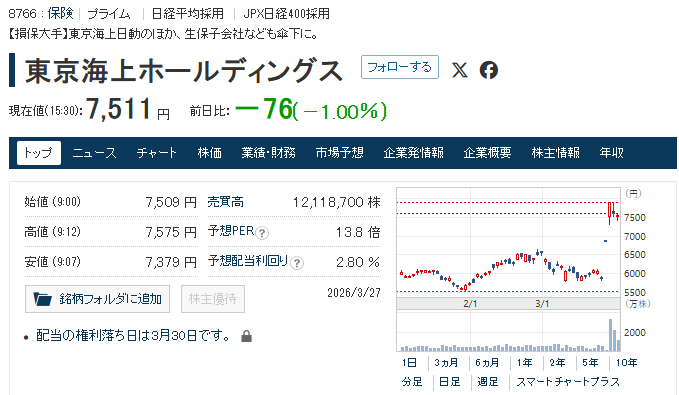The width and height of the screenshot is (679, 395).
Task: Click 高値 value 7,575 円
Action: (x=171, y=232)
